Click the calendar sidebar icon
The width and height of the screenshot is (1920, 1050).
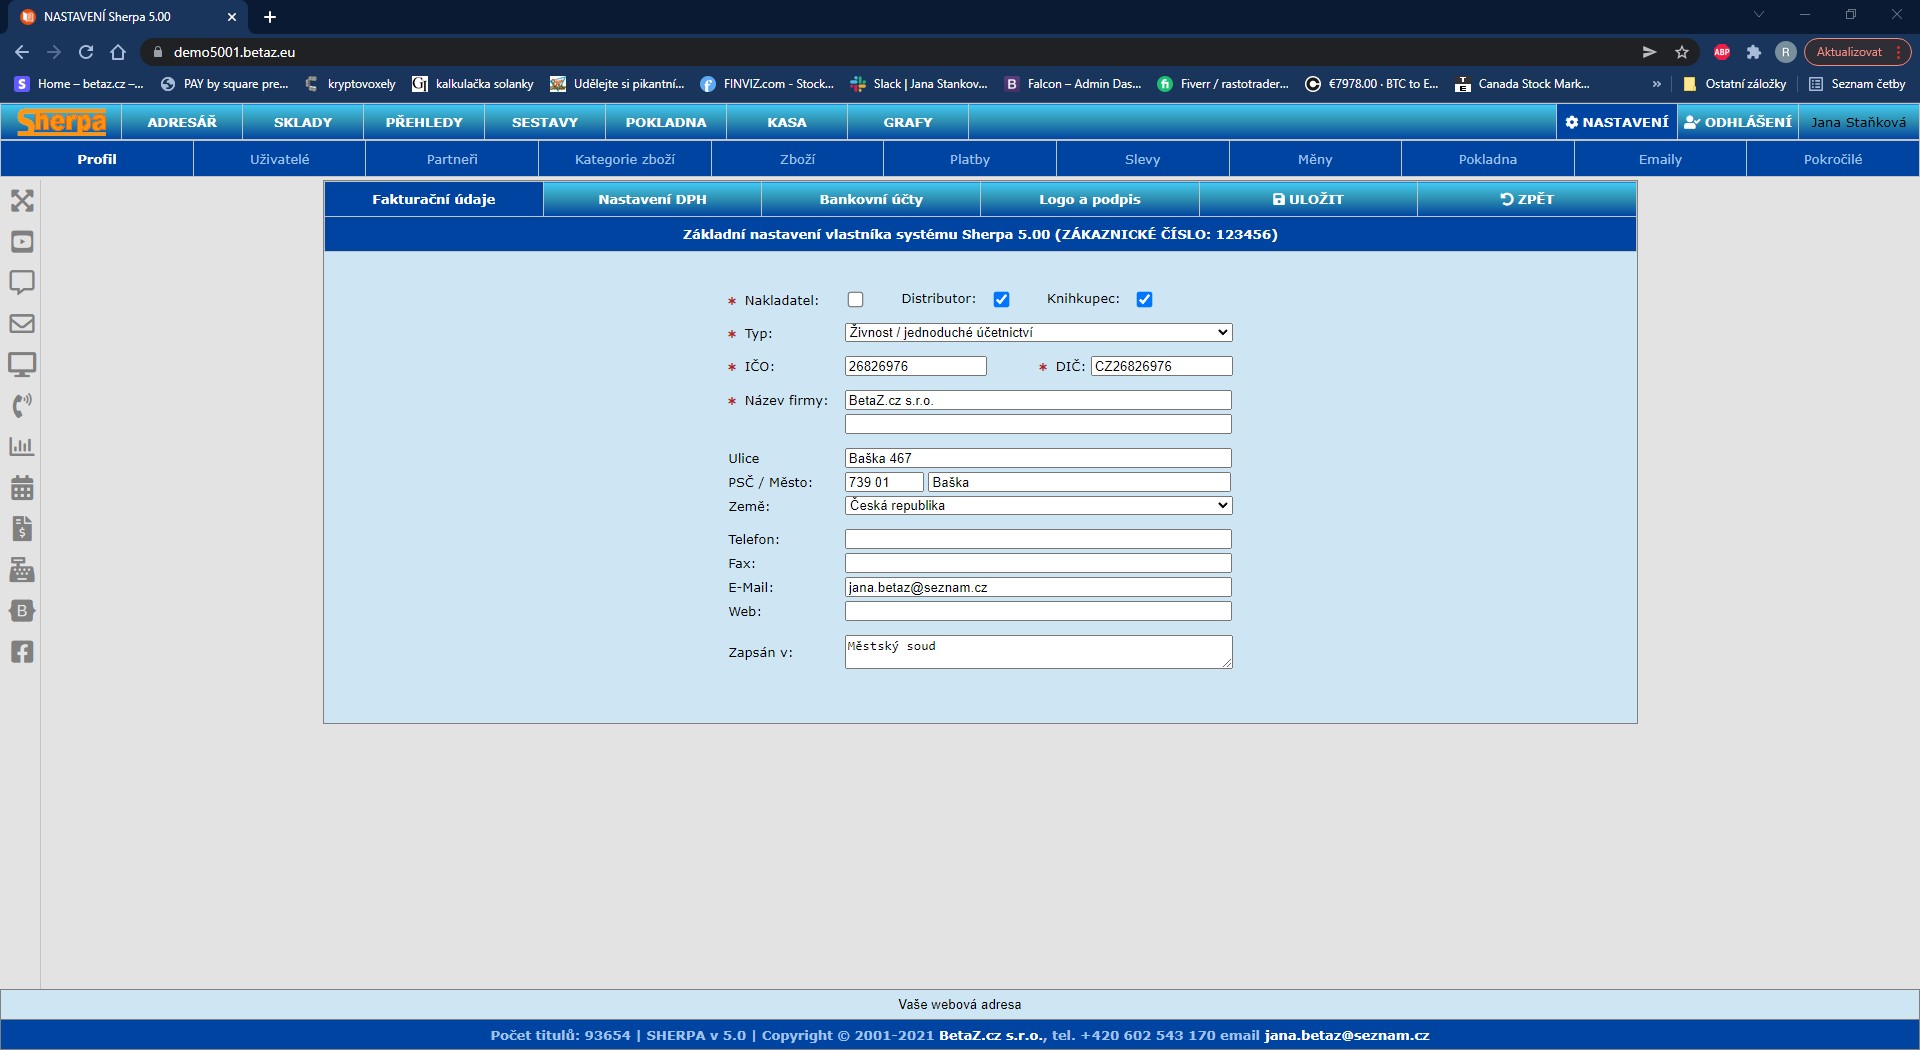[x=22, y=488]
